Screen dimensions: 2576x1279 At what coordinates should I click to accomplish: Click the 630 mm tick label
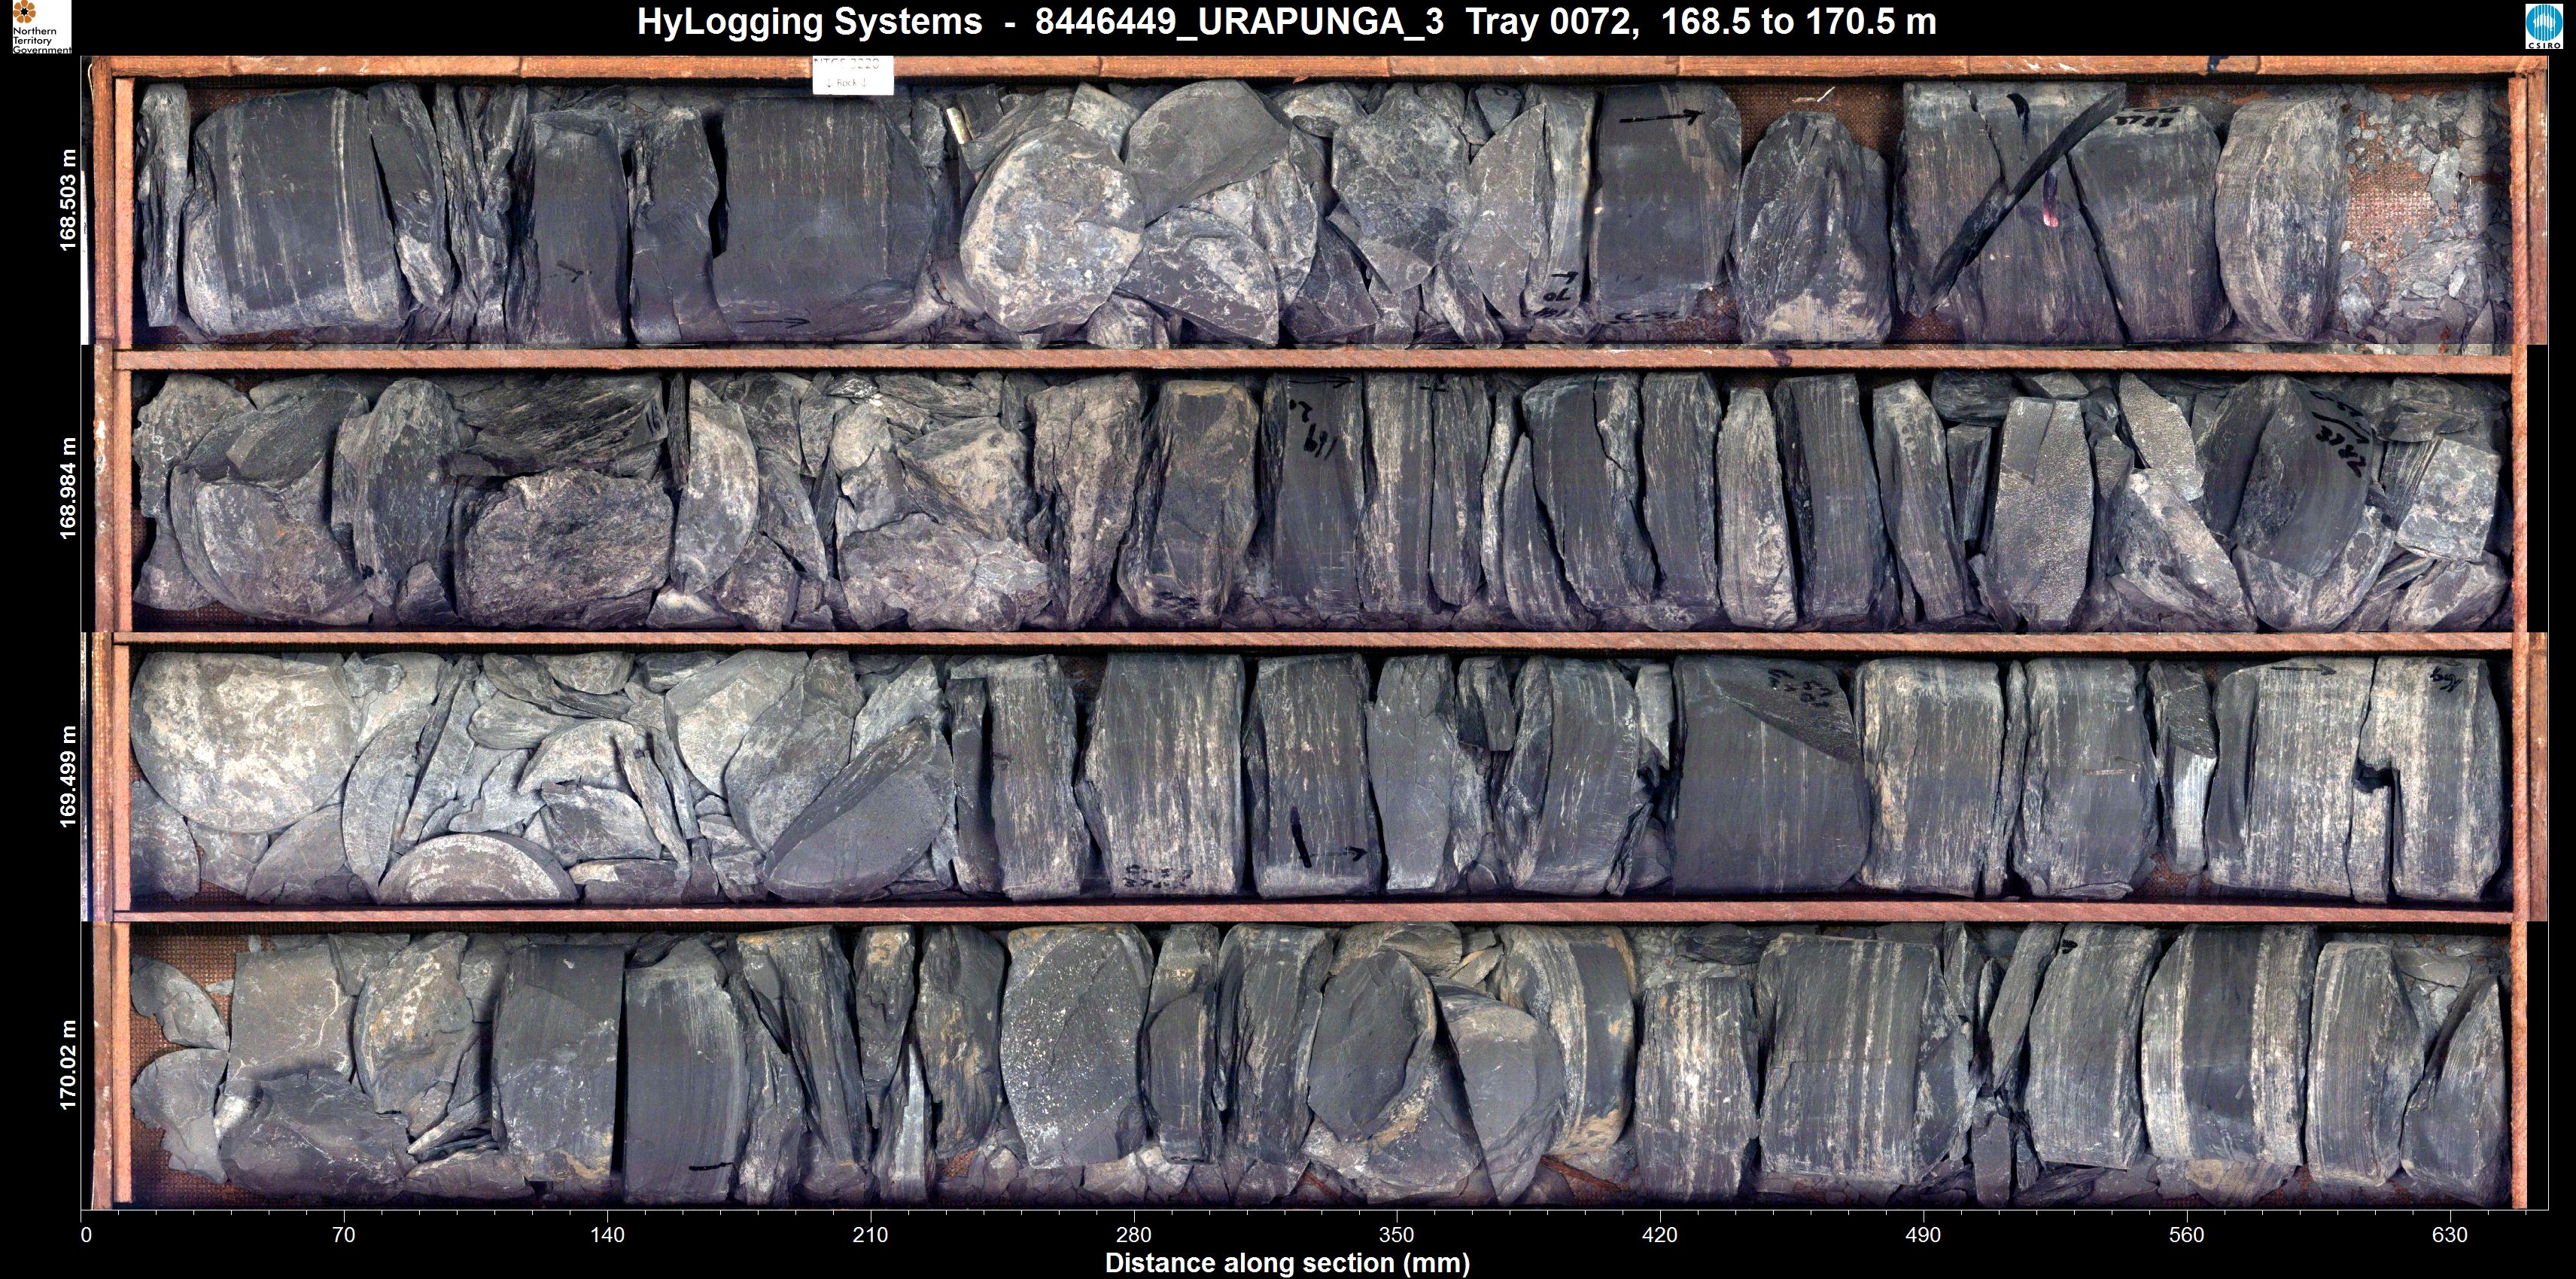tap(2450, 1235)
